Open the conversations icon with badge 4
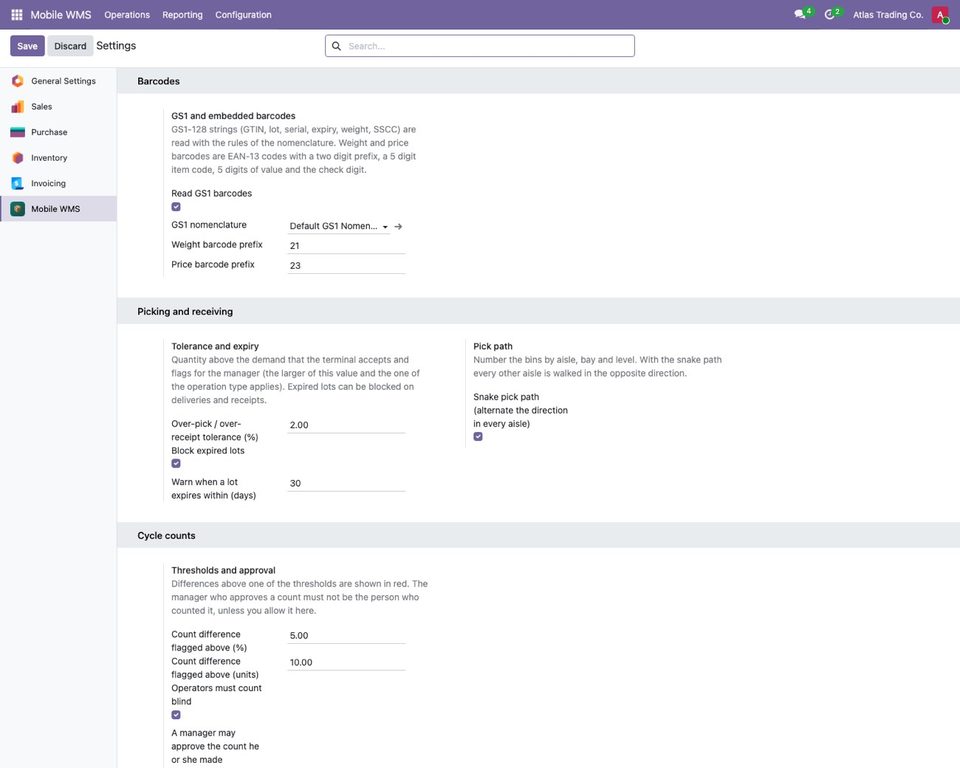The image size is (960, 768). pos(800,14)
